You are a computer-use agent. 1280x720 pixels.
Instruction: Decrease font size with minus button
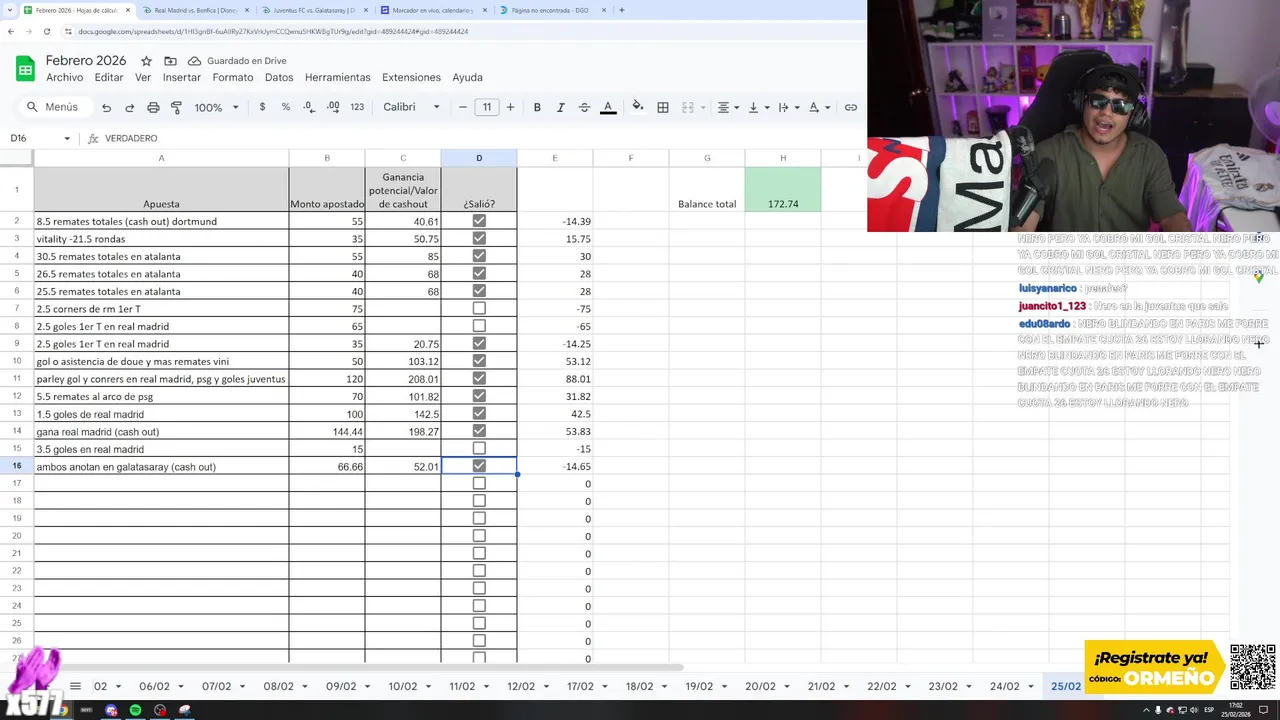click(x=462, y=107)
